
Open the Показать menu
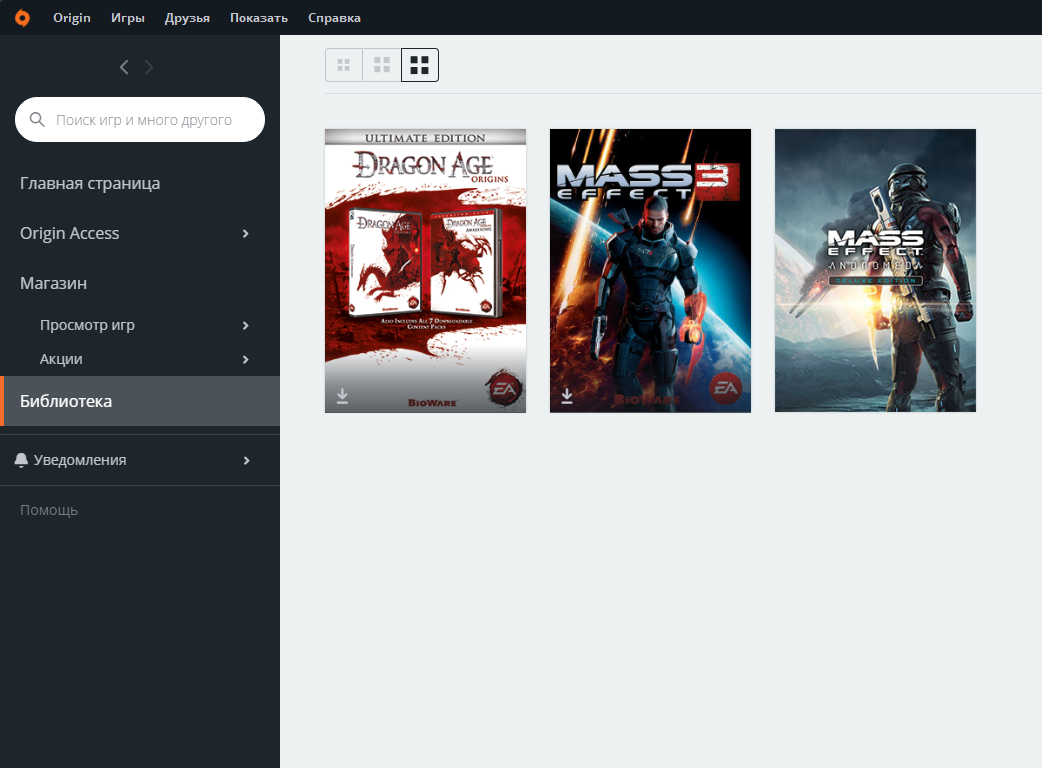pyautogui.click(x=259, y=18)
